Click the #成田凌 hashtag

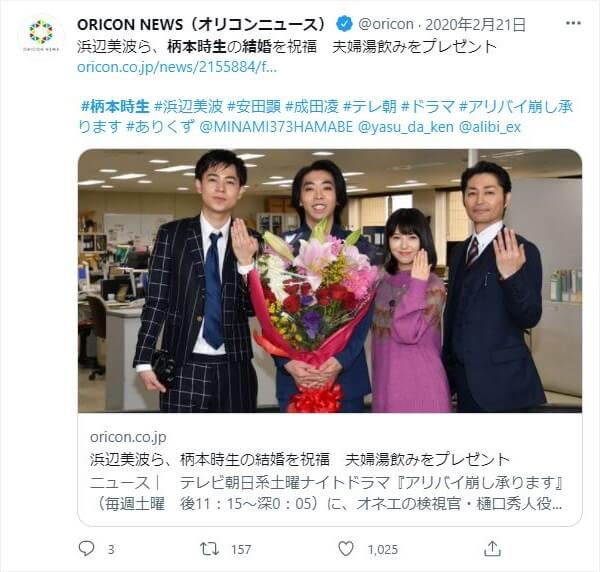pyautogui.click(x=312, y=107)
